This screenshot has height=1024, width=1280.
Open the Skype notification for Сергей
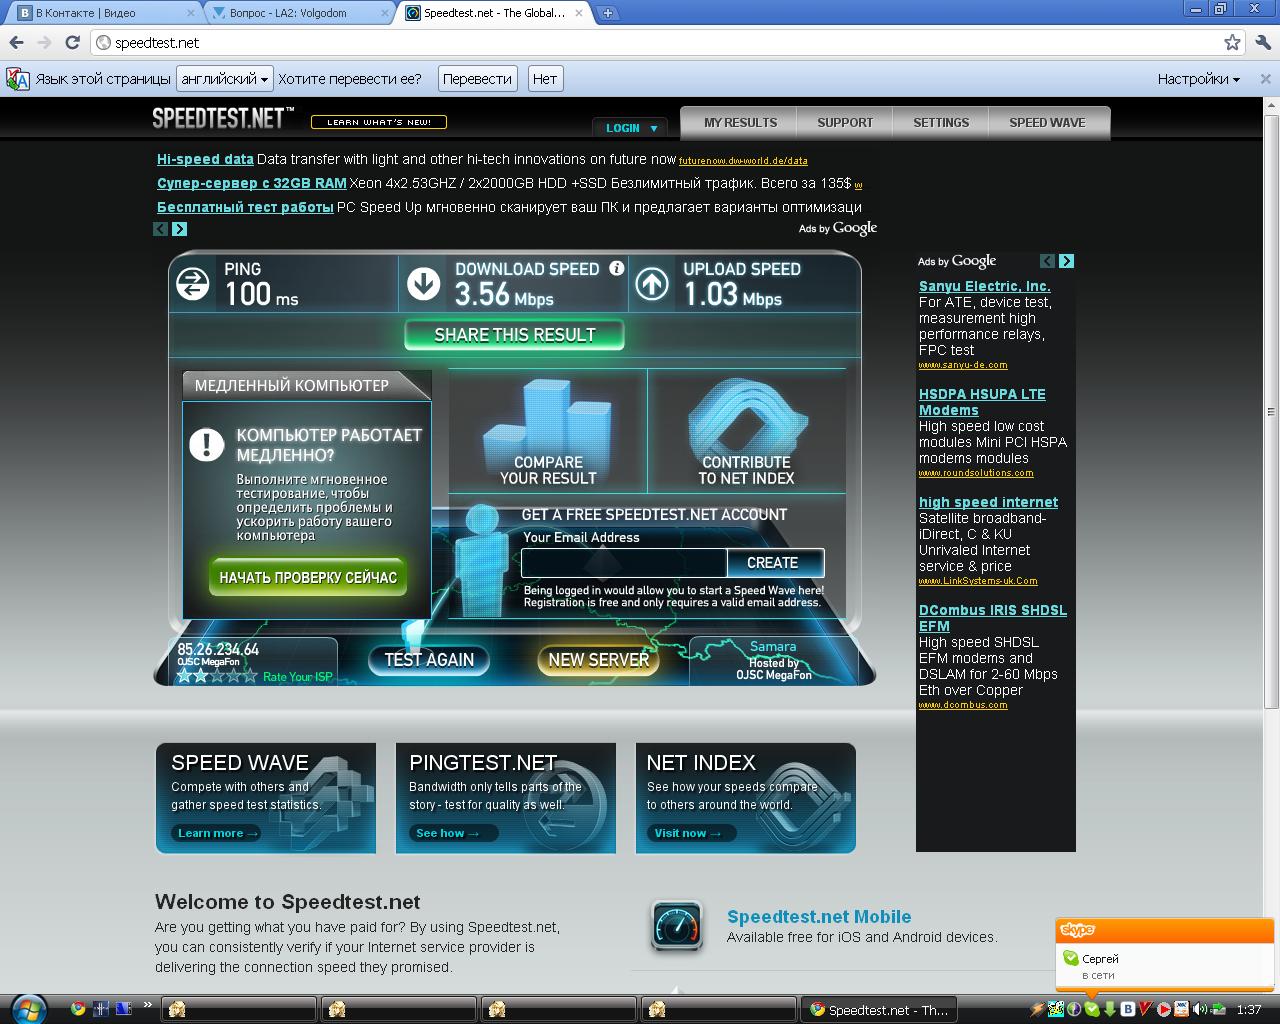pyautogui.click(x=1165, y=966)
